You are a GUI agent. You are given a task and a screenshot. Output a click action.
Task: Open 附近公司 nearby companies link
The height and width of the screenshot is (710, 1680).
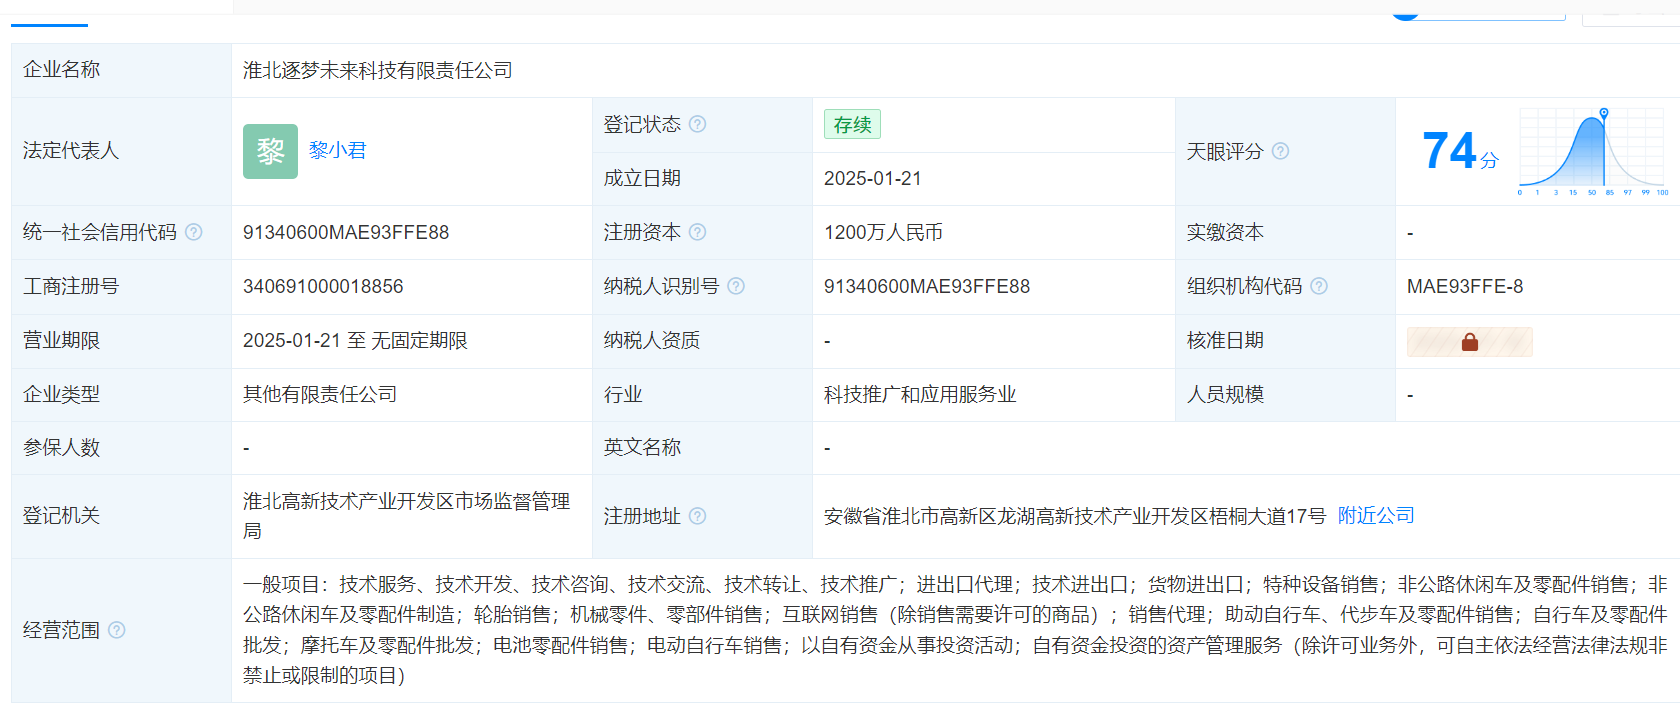coord(1376,515)
